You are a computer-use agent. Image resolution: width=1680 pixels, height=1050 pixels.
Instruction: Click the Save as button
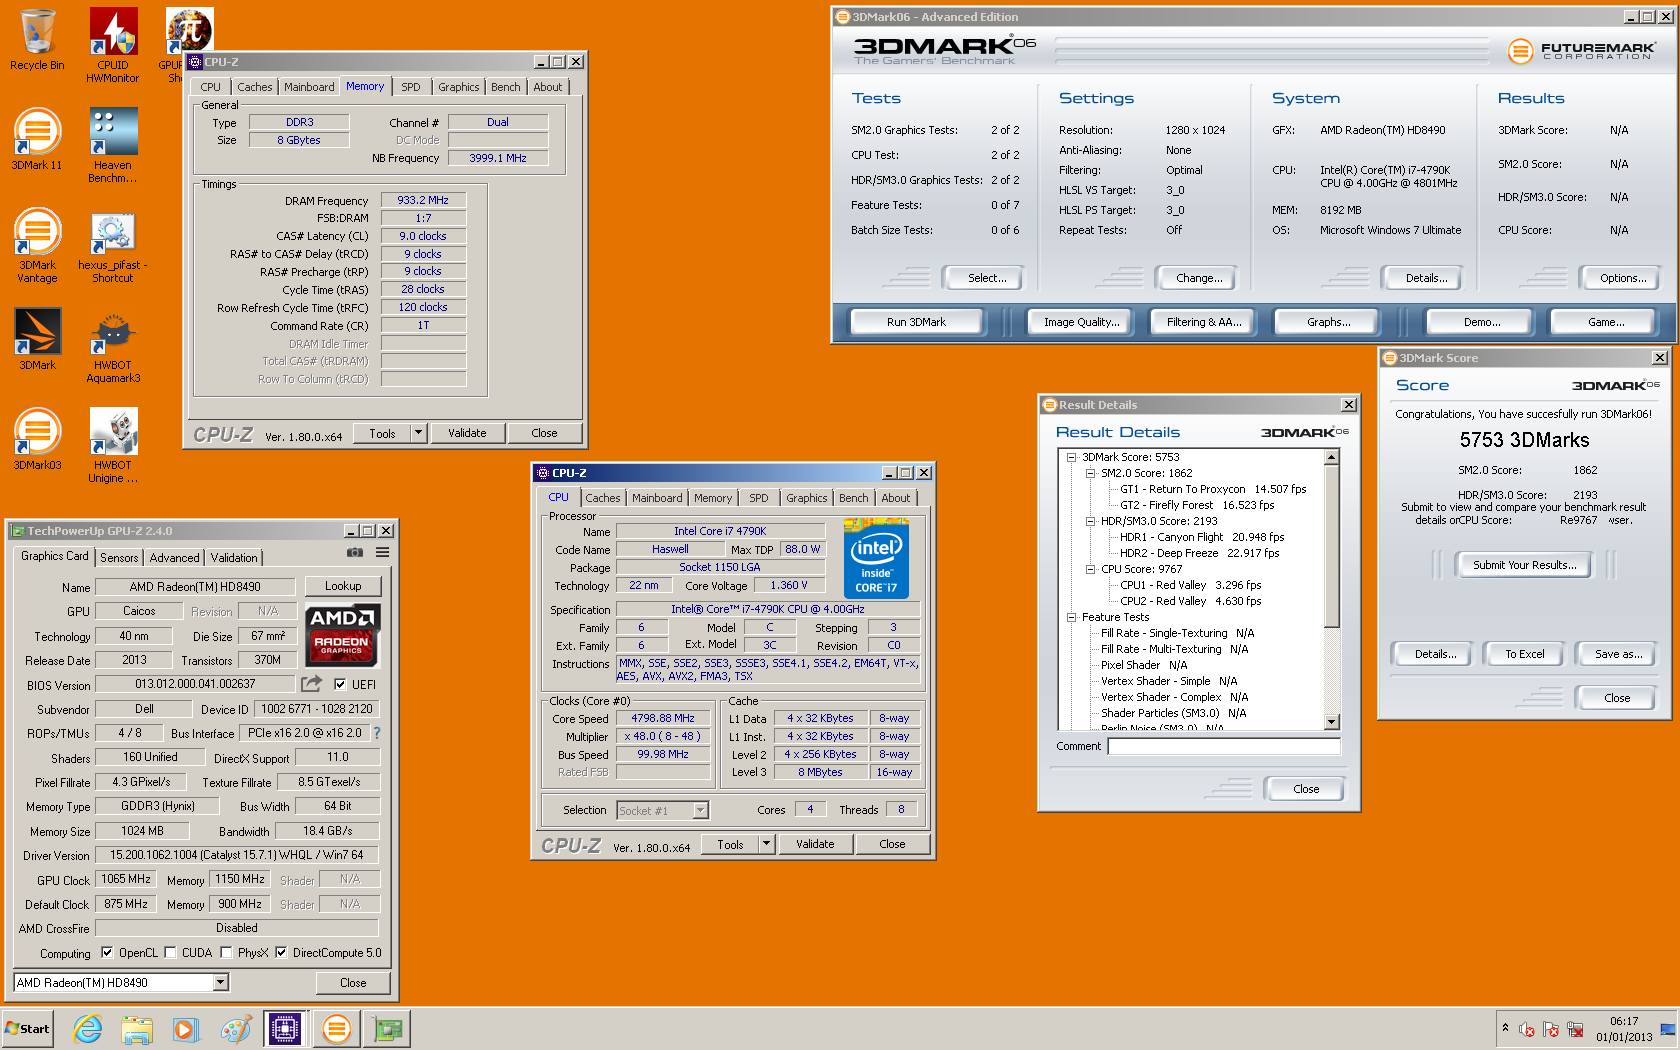[1618, 654]
